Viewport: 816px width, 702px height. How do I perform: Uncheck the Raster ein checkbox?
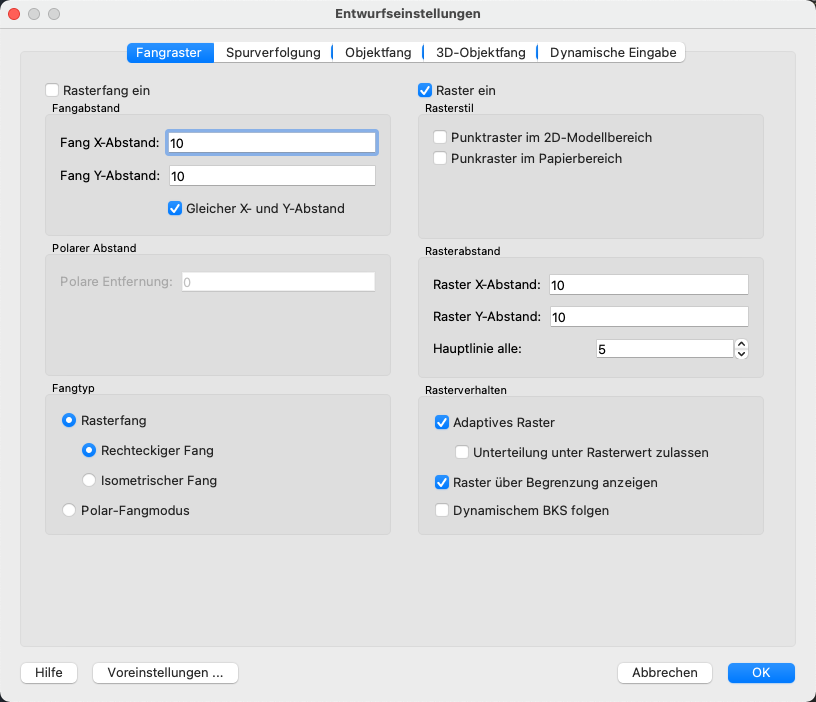(x=425, y=90)
